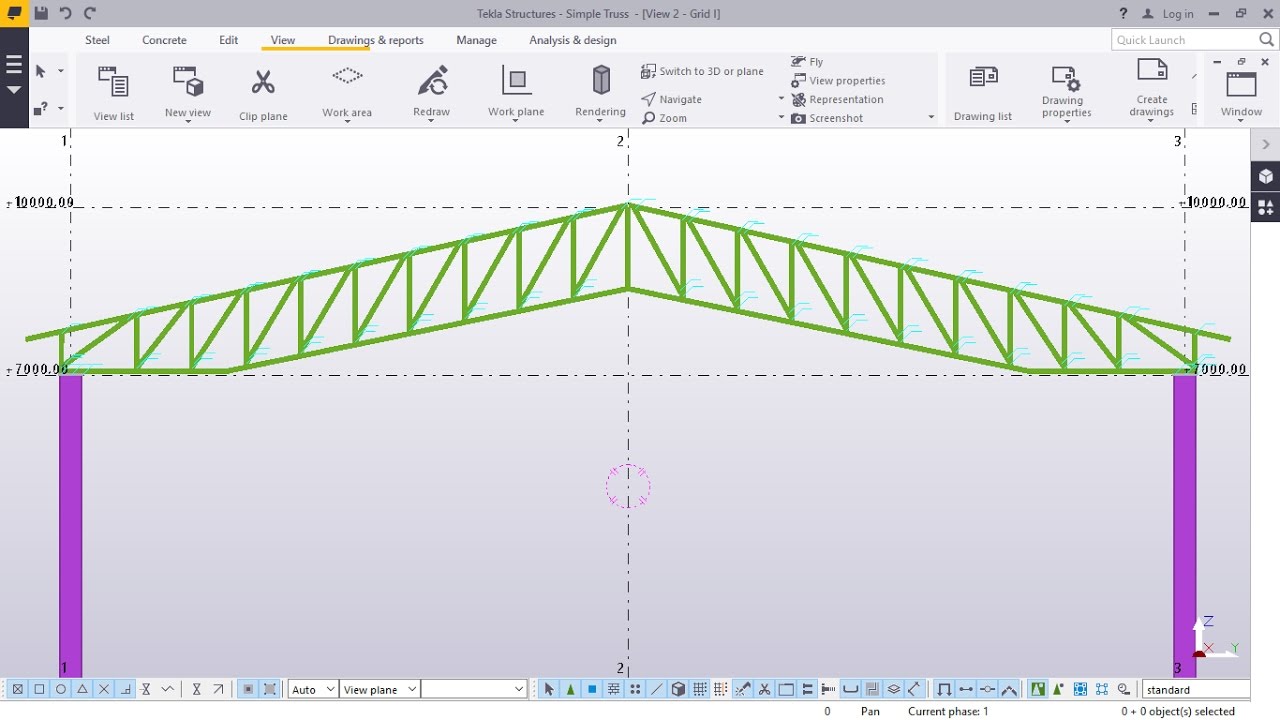Click the Save icon in title bar
This screenshot has height=720, width=1280.
[40, 13]
